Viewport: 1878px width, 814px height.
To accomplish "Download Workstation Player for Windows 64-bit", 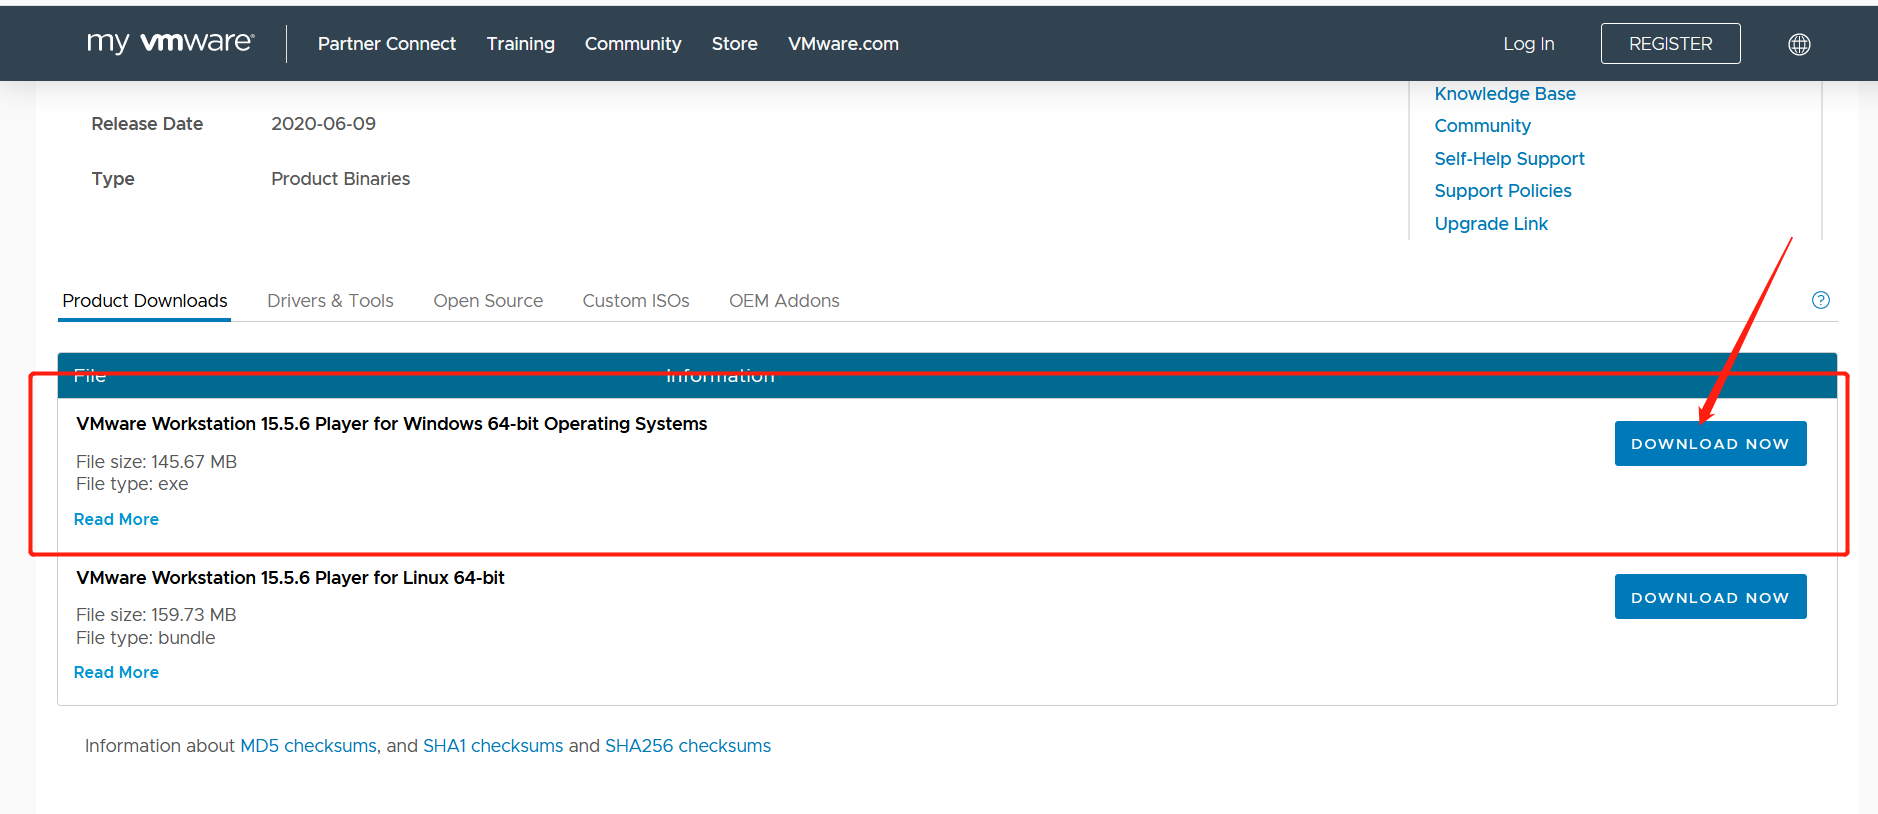I will (x=1710, y=444).
